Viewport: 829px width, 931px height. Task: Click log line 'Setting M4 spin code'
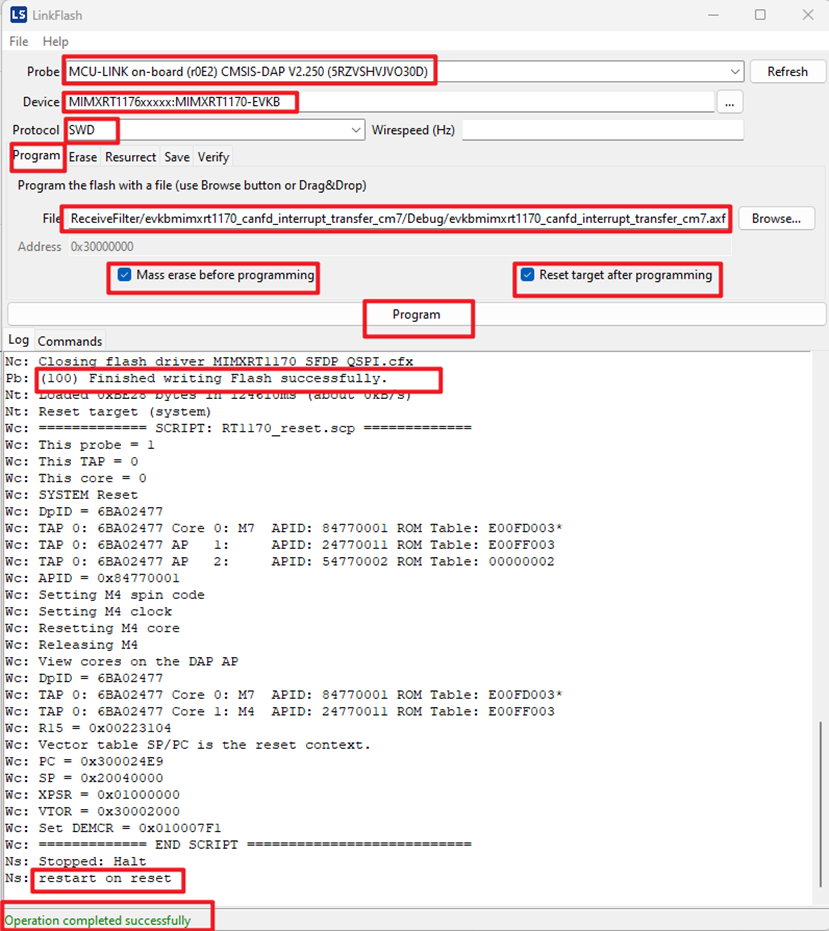click(x=121, y=594)
